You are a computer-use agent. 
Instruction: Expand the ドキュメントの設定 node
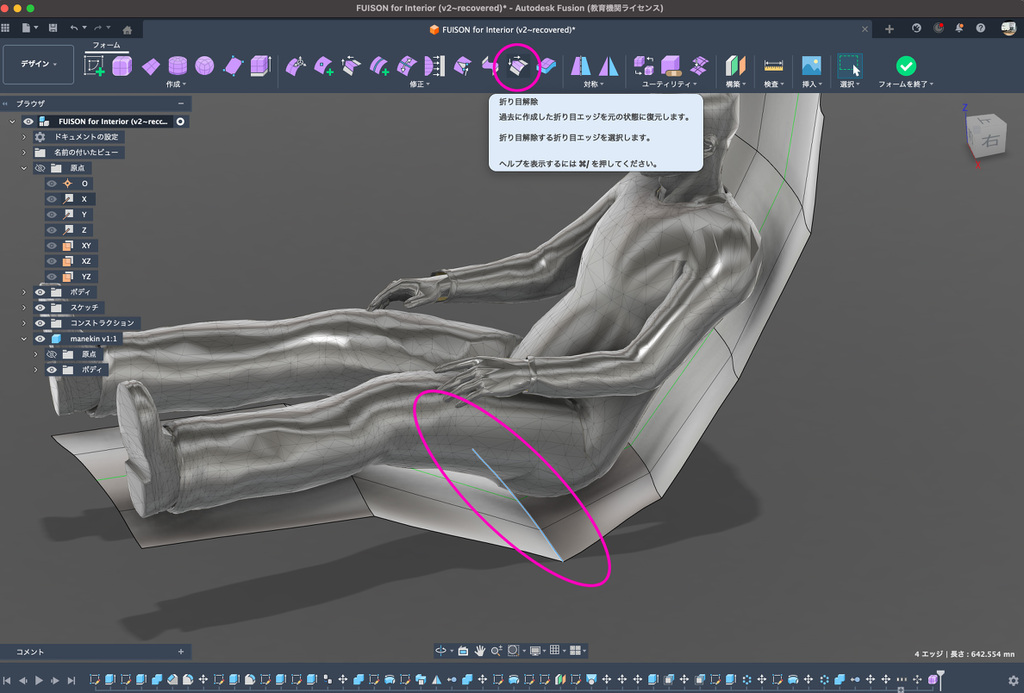tap(24, 137)
